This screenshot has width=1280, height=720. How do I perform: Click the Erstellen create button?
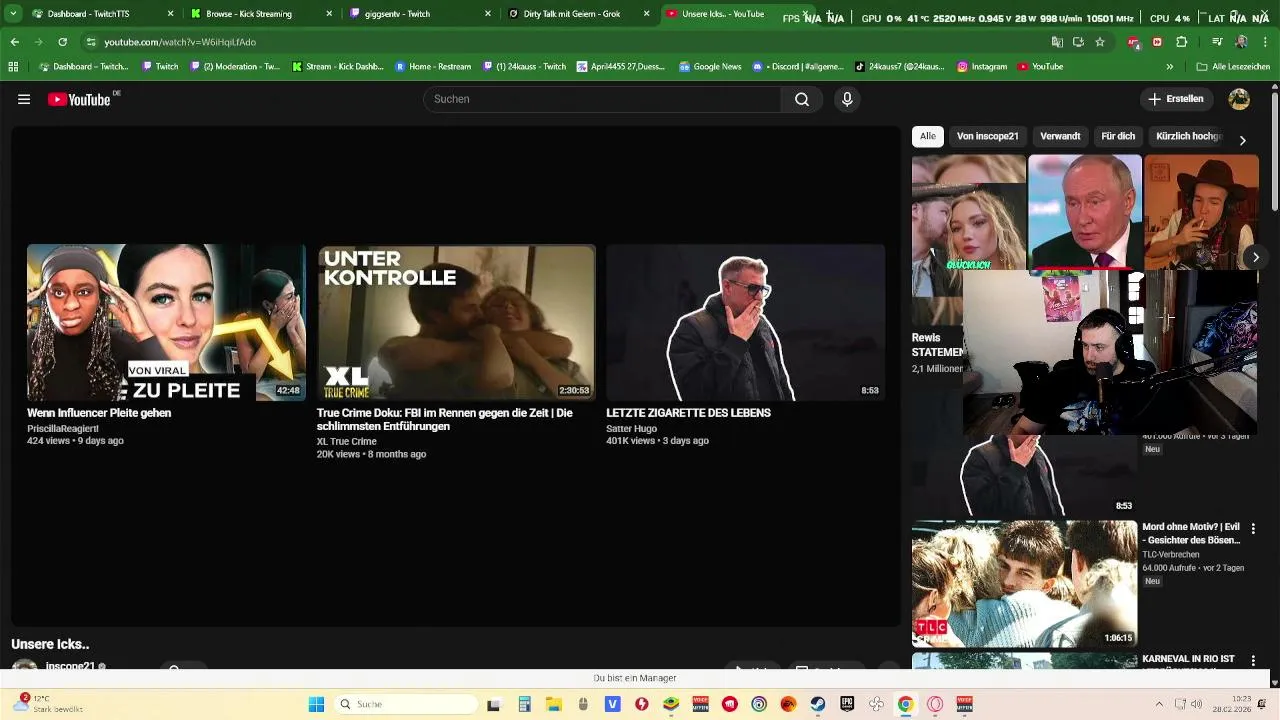[1176, 99]
